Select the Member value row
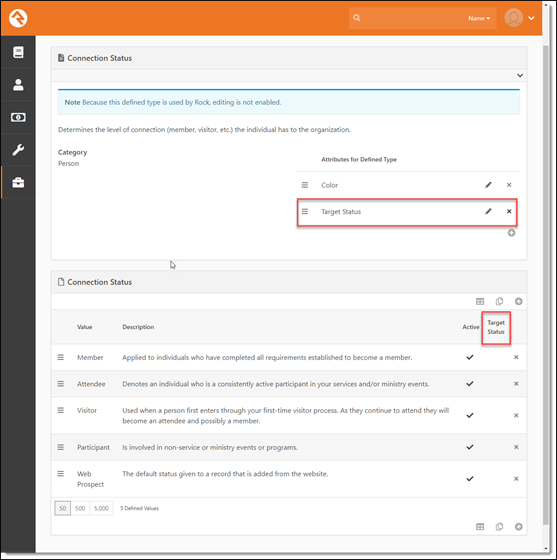This screenshot has height=560, width=557. tap(289, 358)
